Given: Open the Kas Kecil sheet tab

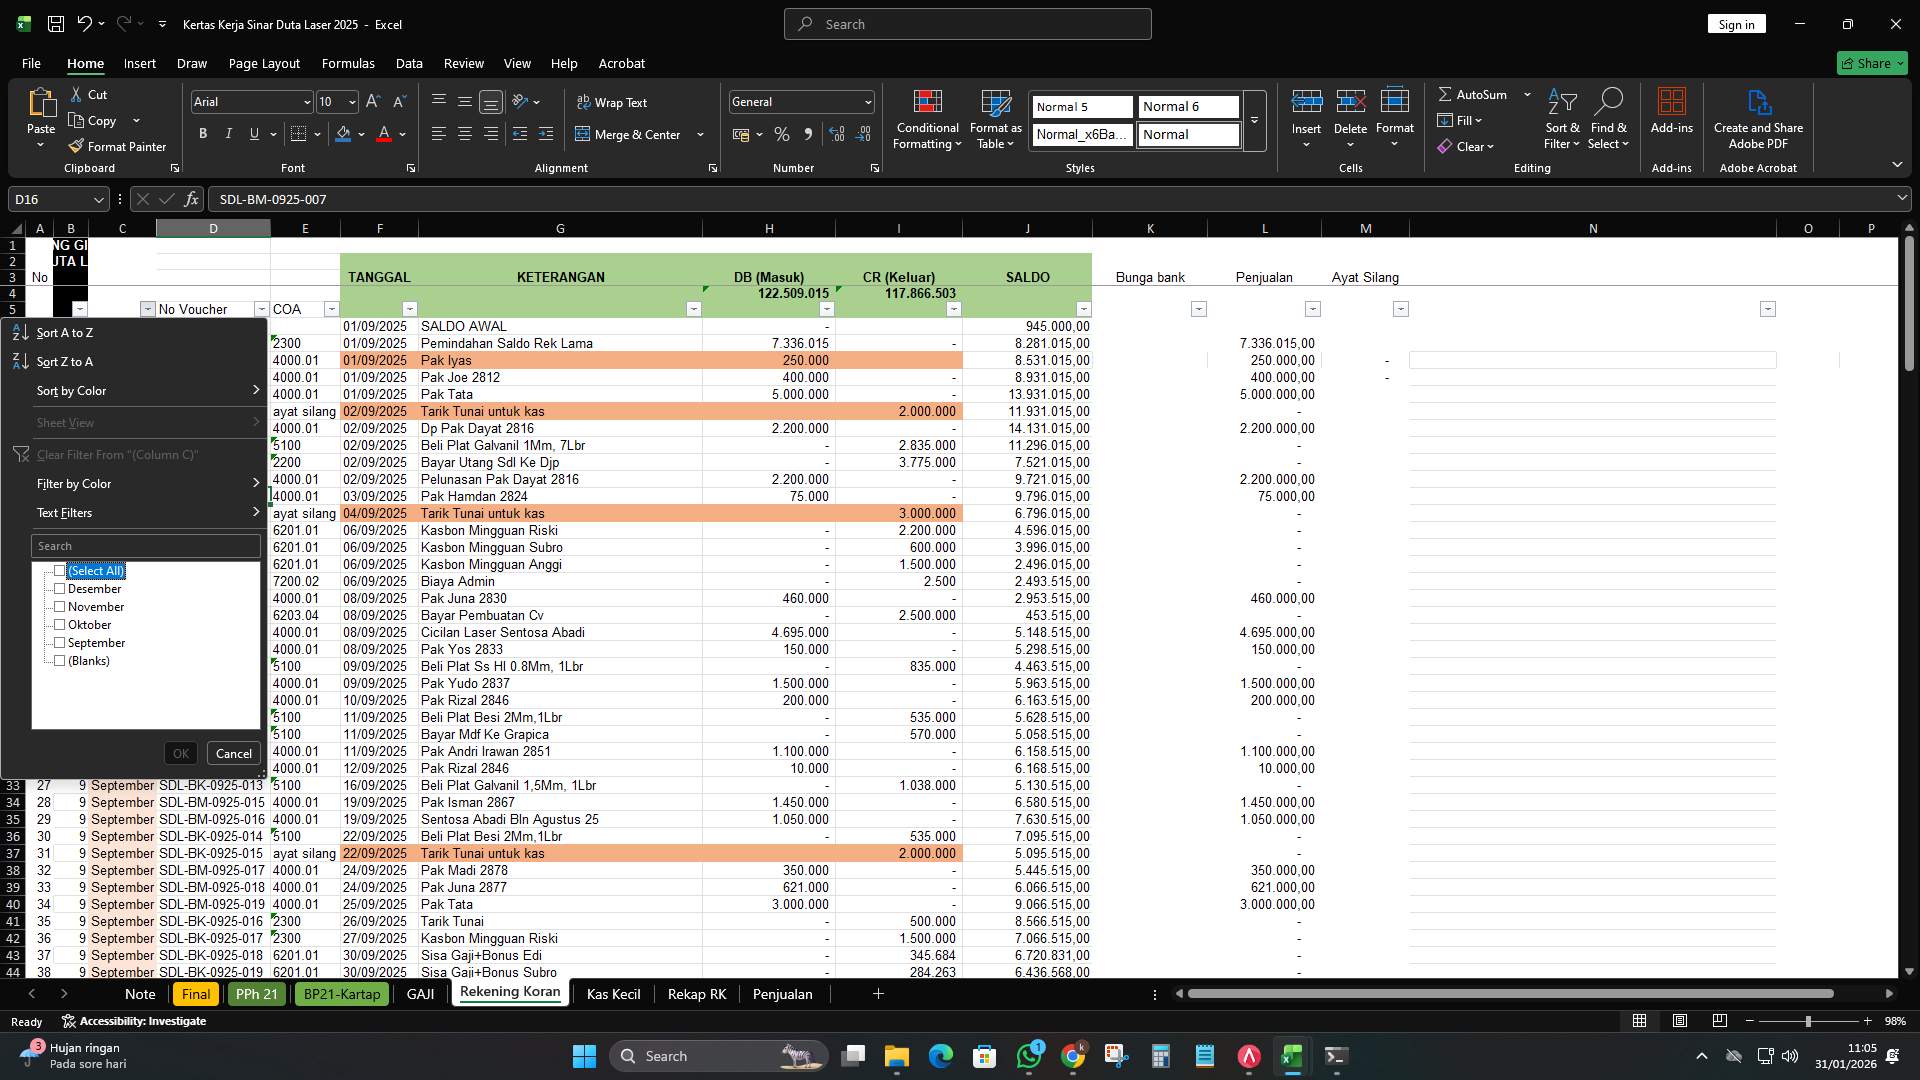Looking at the screenshot, I should [613, 993].
